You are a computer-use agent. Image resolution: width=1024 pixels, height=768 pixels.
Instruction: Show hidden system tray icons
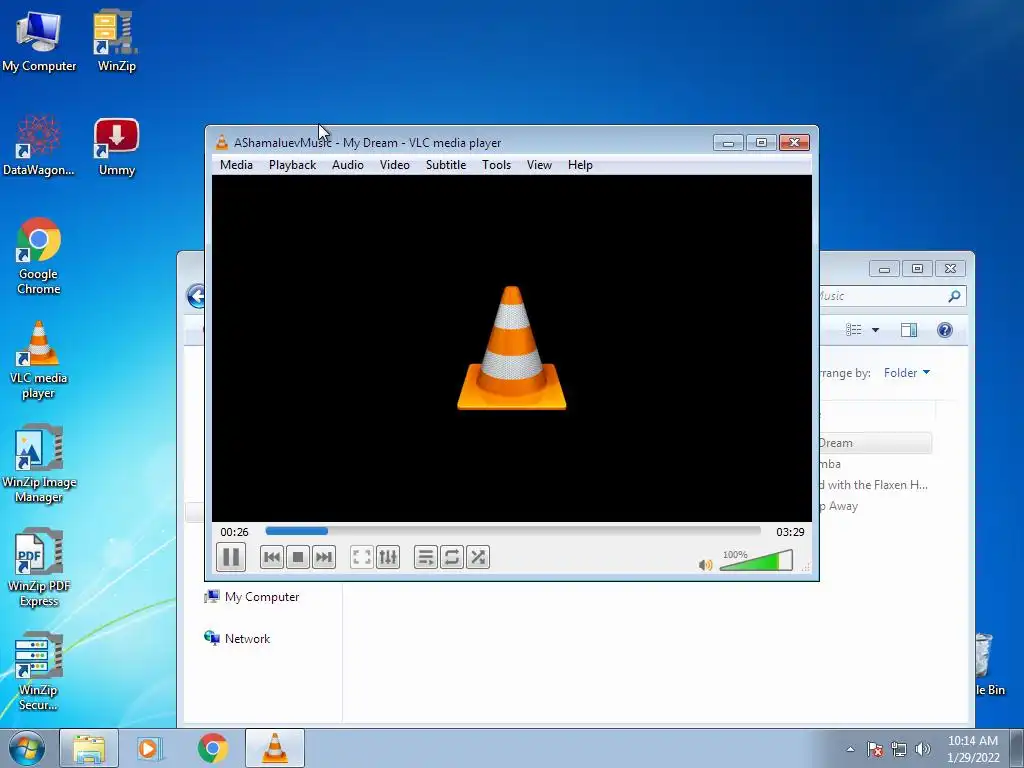point(850,749)
